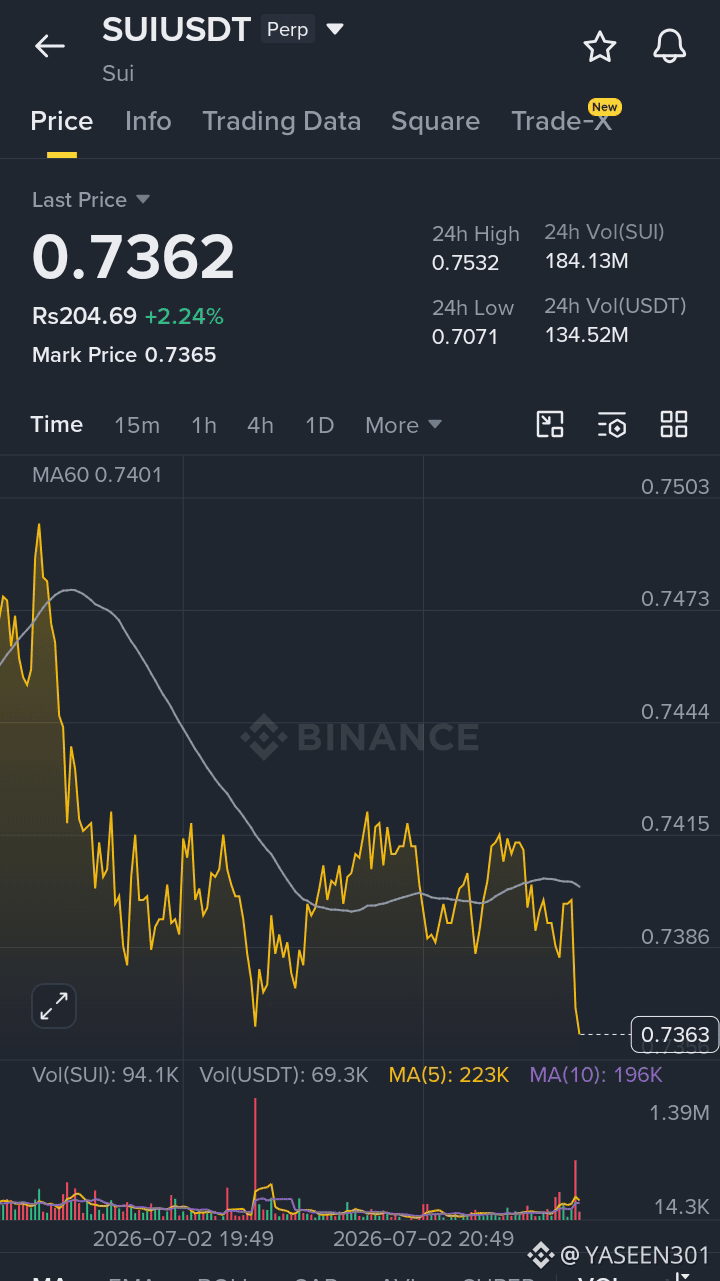Select the 1h chart interval
The height and width of the screenshot is (1281, 720).
(204, 425)
